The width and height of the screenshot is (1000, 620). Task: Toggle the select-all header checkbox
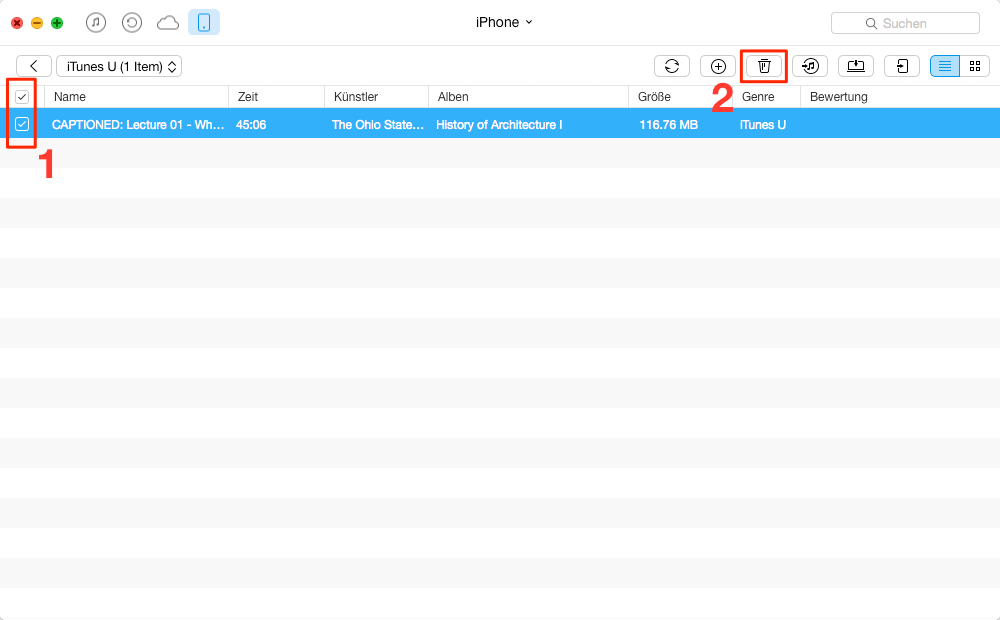point(22,97)
